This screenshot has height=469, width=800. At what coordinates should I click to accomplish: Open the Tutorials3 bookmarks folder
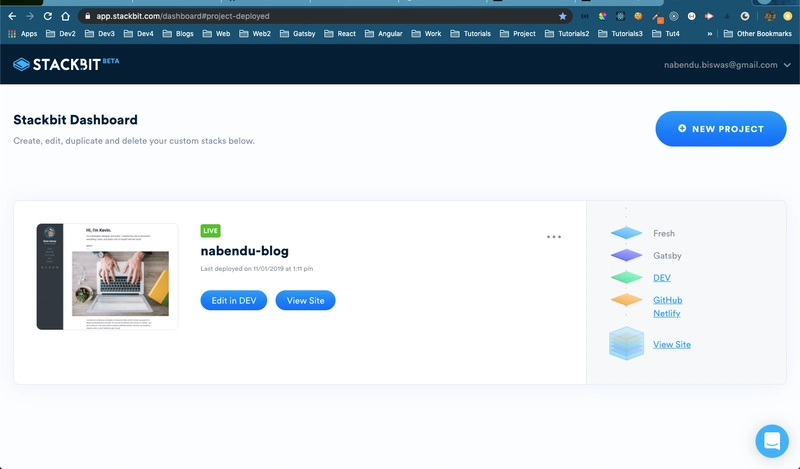[620, 34]
